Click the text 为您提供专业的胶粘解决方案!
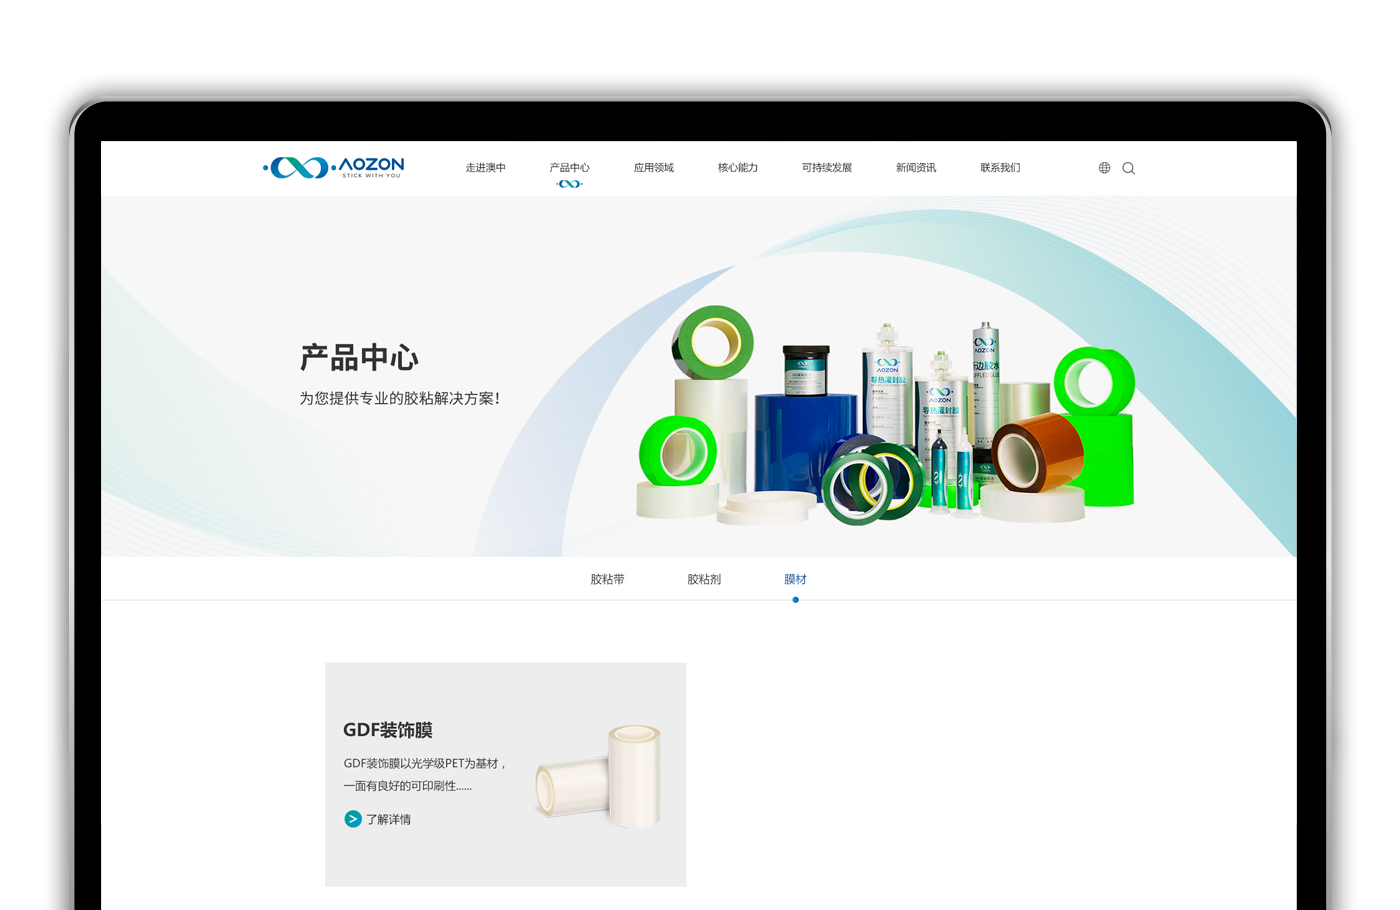The image size is (1400, 910). click(x=400, y=398)
